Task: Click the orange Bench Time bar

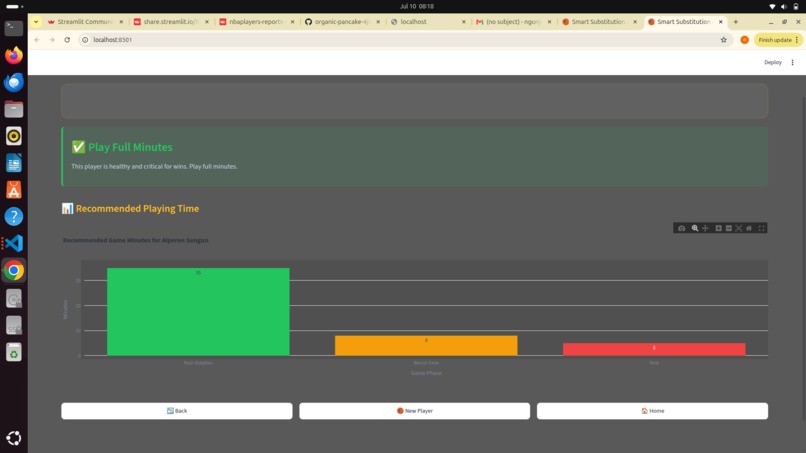Action: [426, 346]
